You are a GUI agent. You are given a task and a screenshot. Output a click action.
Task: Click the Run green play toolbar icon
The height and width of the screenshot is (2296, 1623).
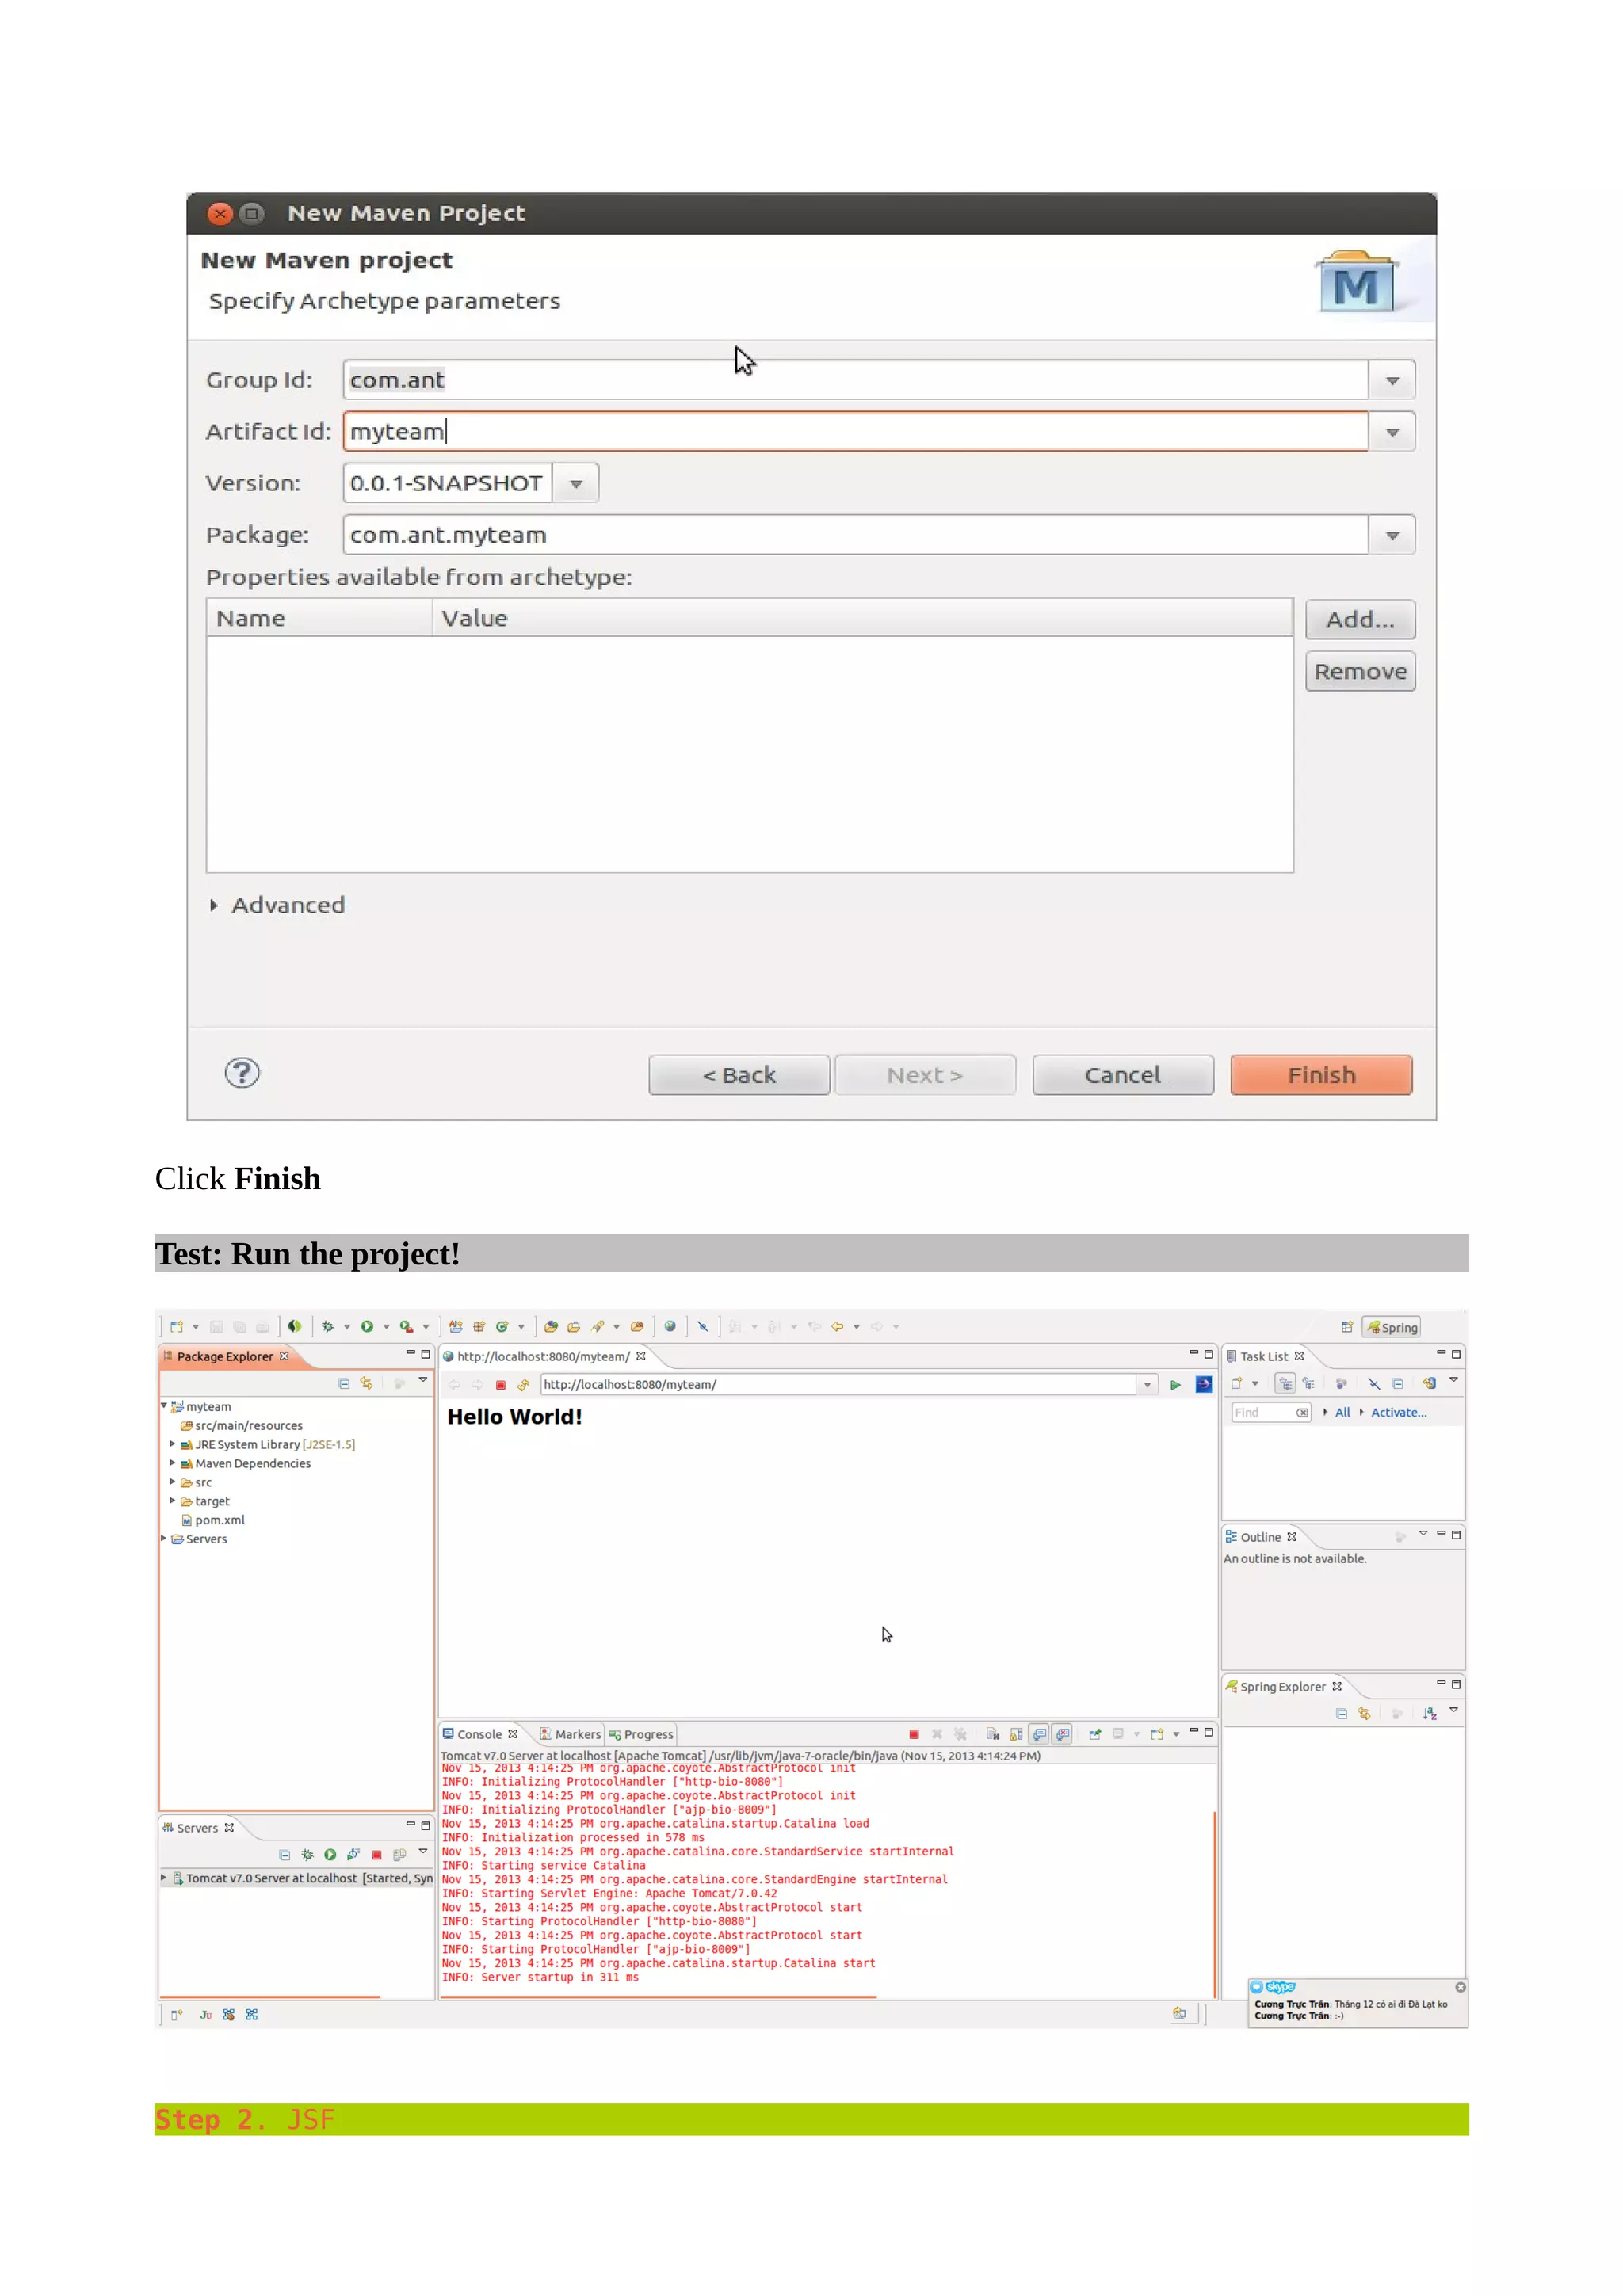pyautogui.click(x=367, y=1327)
